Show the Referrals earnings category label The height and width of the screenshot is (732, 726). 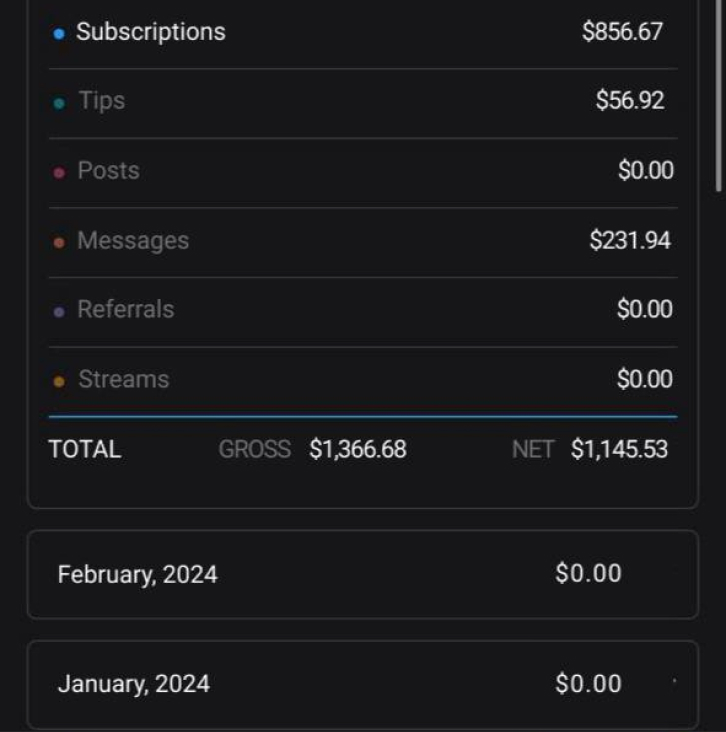[125, 310]
